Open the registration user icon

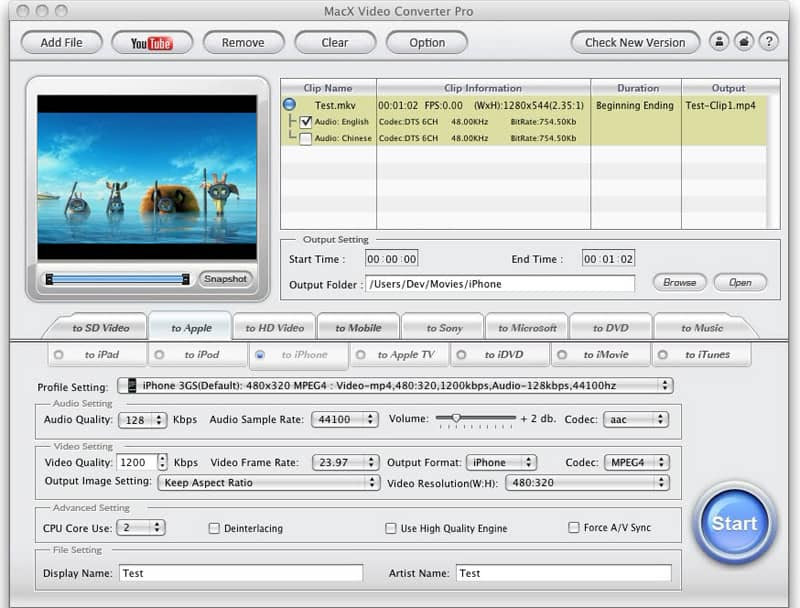pos(719,42)
